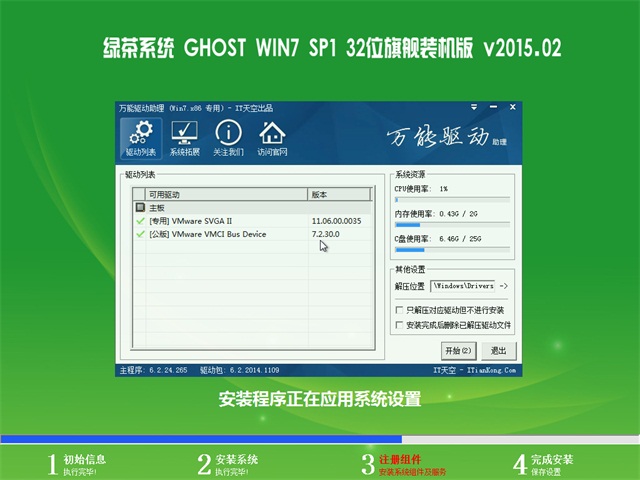Click the 解压位置 path input field
The height and width of the screenshot is (480, 640).
[460, 287]
